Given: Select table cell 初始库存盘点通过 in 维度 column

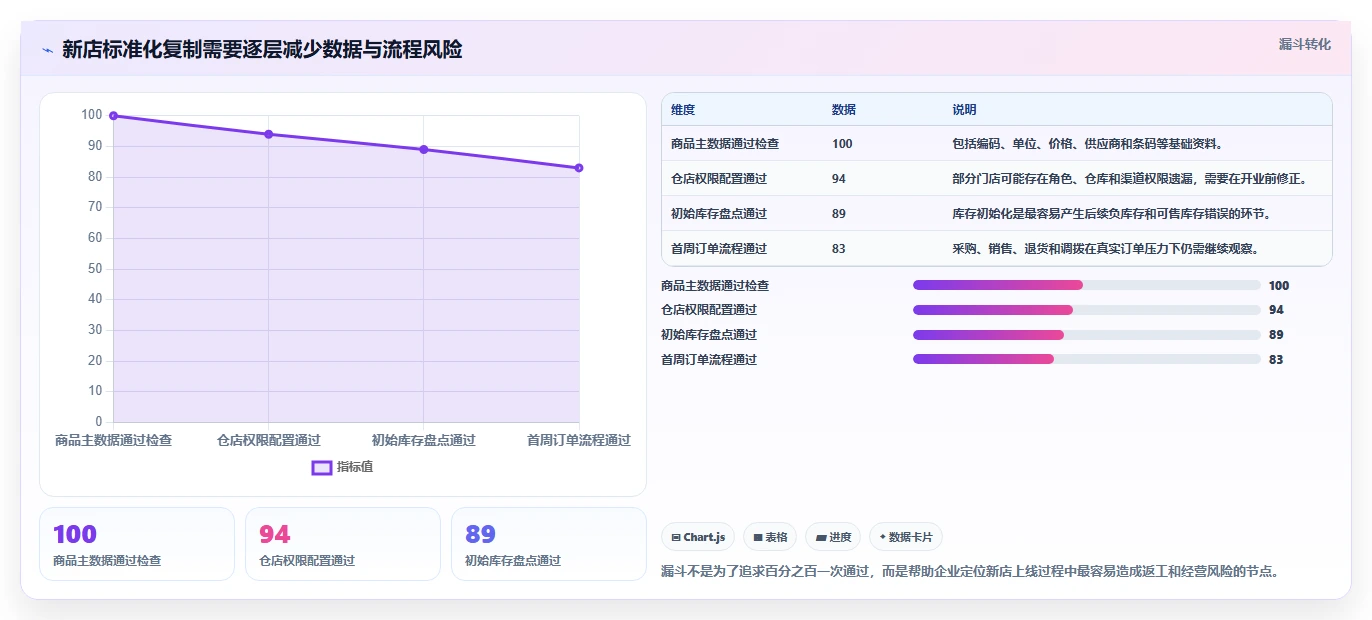Looking at the screenshot, I should (x=719, y=214).
